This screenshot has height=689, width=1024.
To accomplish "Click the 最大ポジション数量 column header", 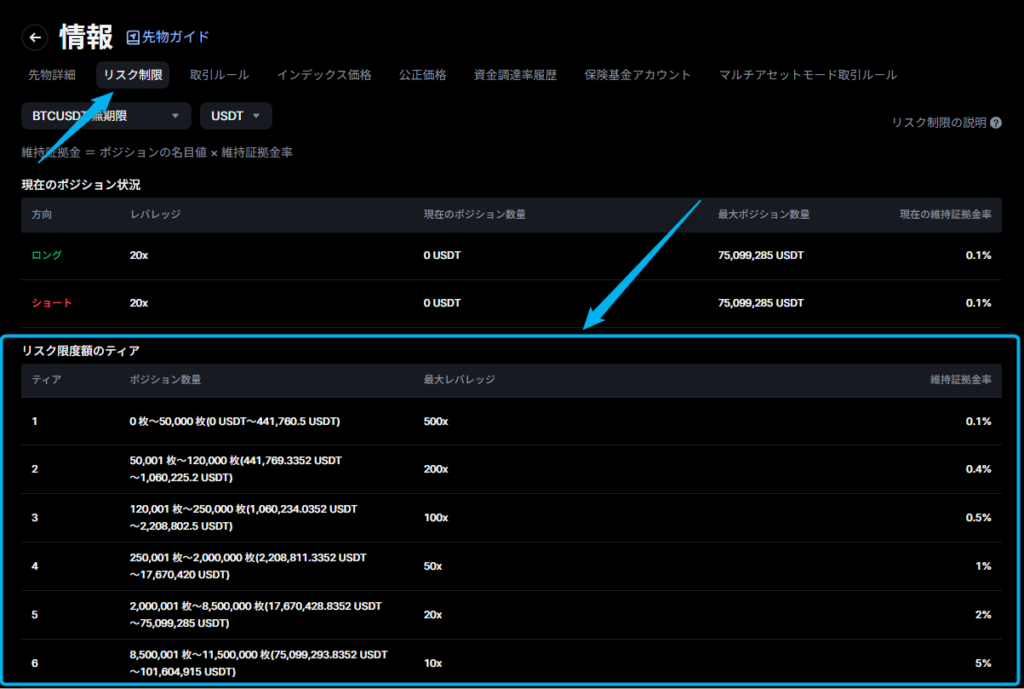I will (x=763, y=215).
